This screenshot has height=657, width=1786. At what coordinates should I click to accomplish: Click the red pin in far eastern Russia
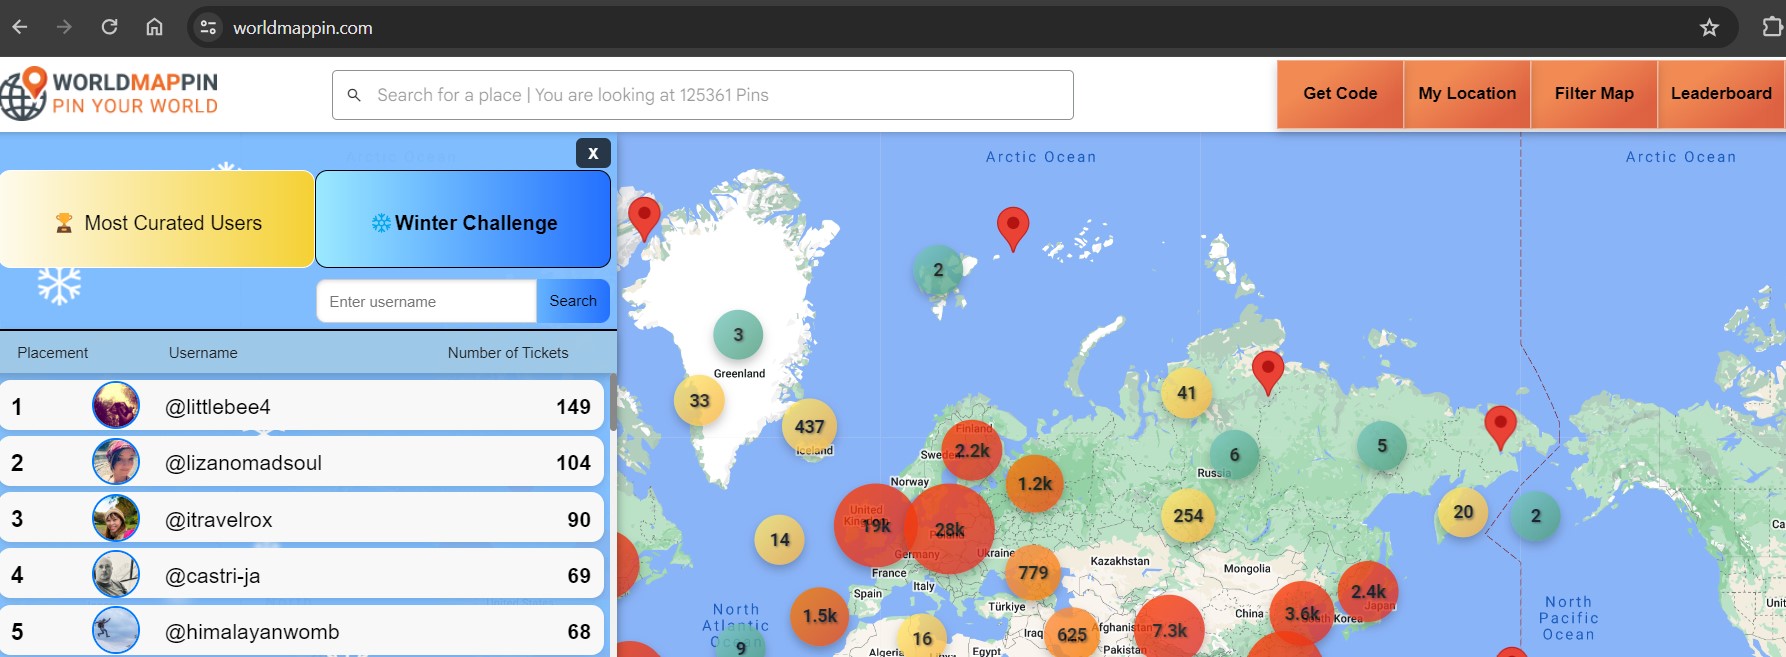coord(1500,428)
